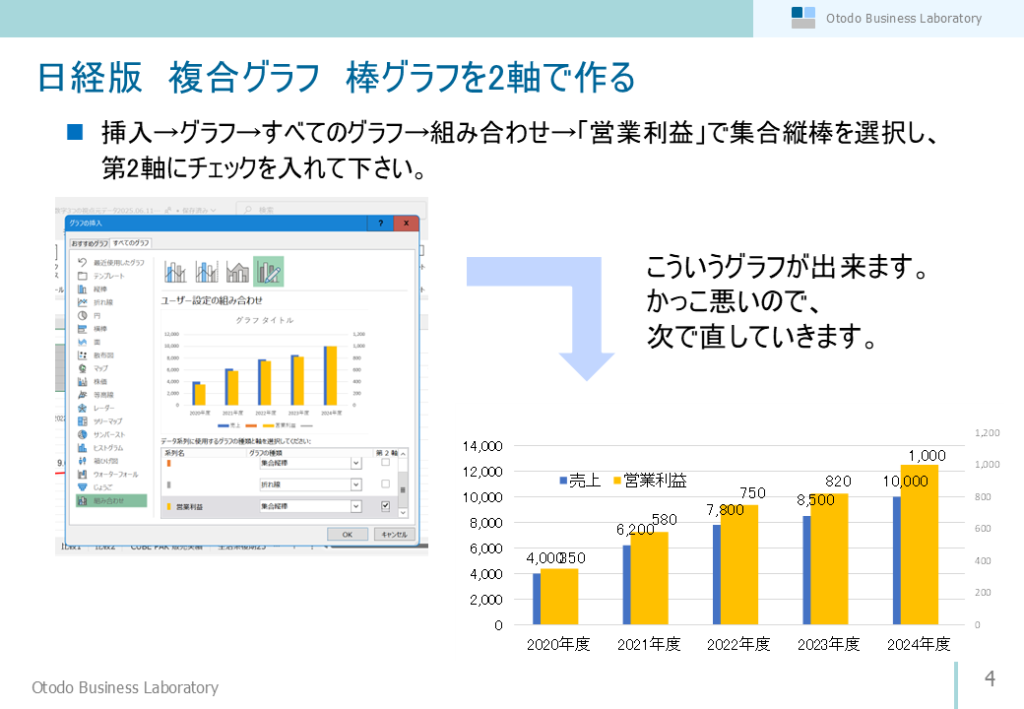Choose the first combo chart subtype icon

click(x=176, y=271)
